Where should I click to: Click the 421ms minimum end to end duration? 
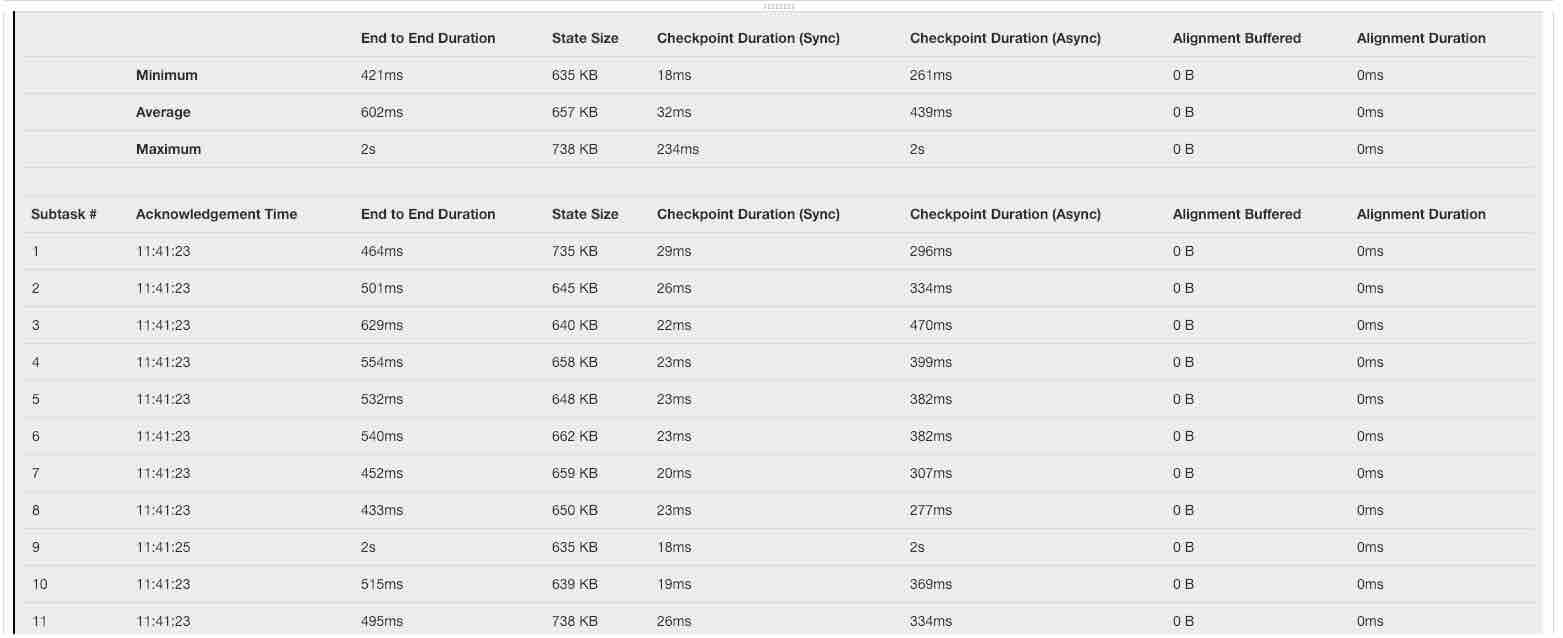tap(382, 75)
